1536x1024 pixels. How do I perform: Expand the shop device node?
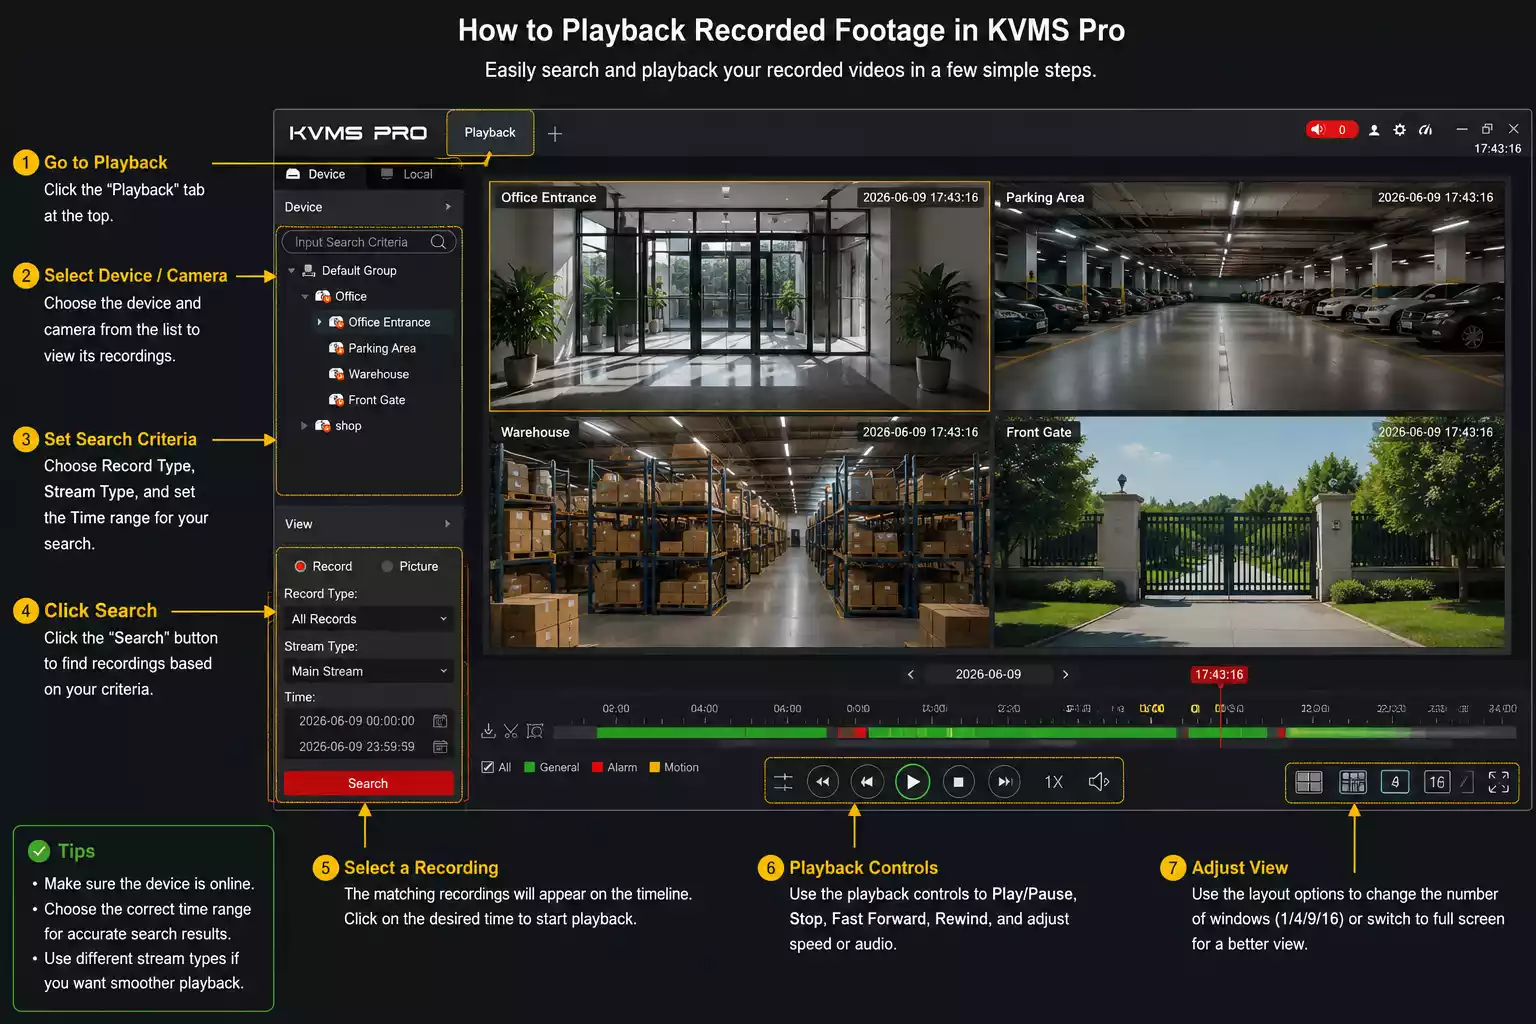pyautogui.click(x=305, y=426)
